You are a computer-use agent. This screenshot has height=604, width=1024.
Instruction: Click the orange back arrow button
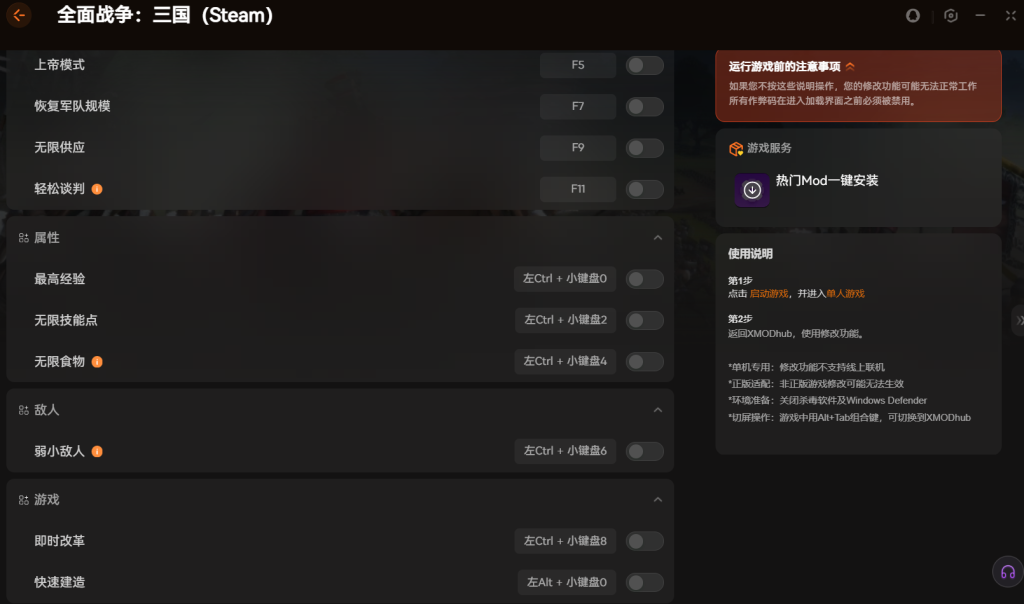point(19,15)
